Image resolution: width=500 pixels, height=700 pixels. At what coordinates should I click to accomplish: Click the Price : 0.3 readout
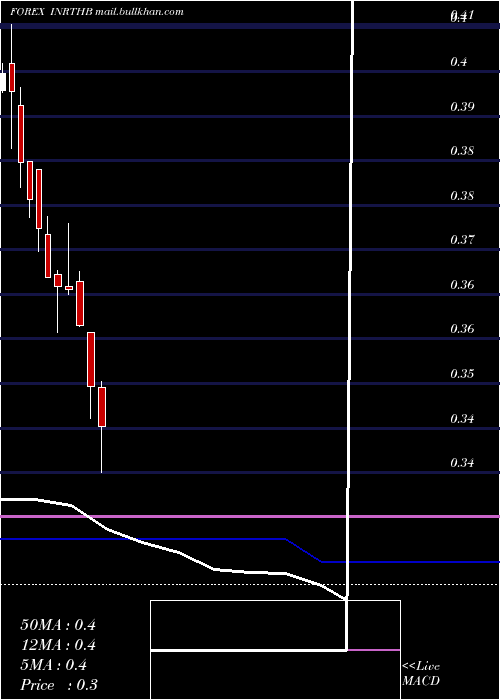(x=59, y=685)
